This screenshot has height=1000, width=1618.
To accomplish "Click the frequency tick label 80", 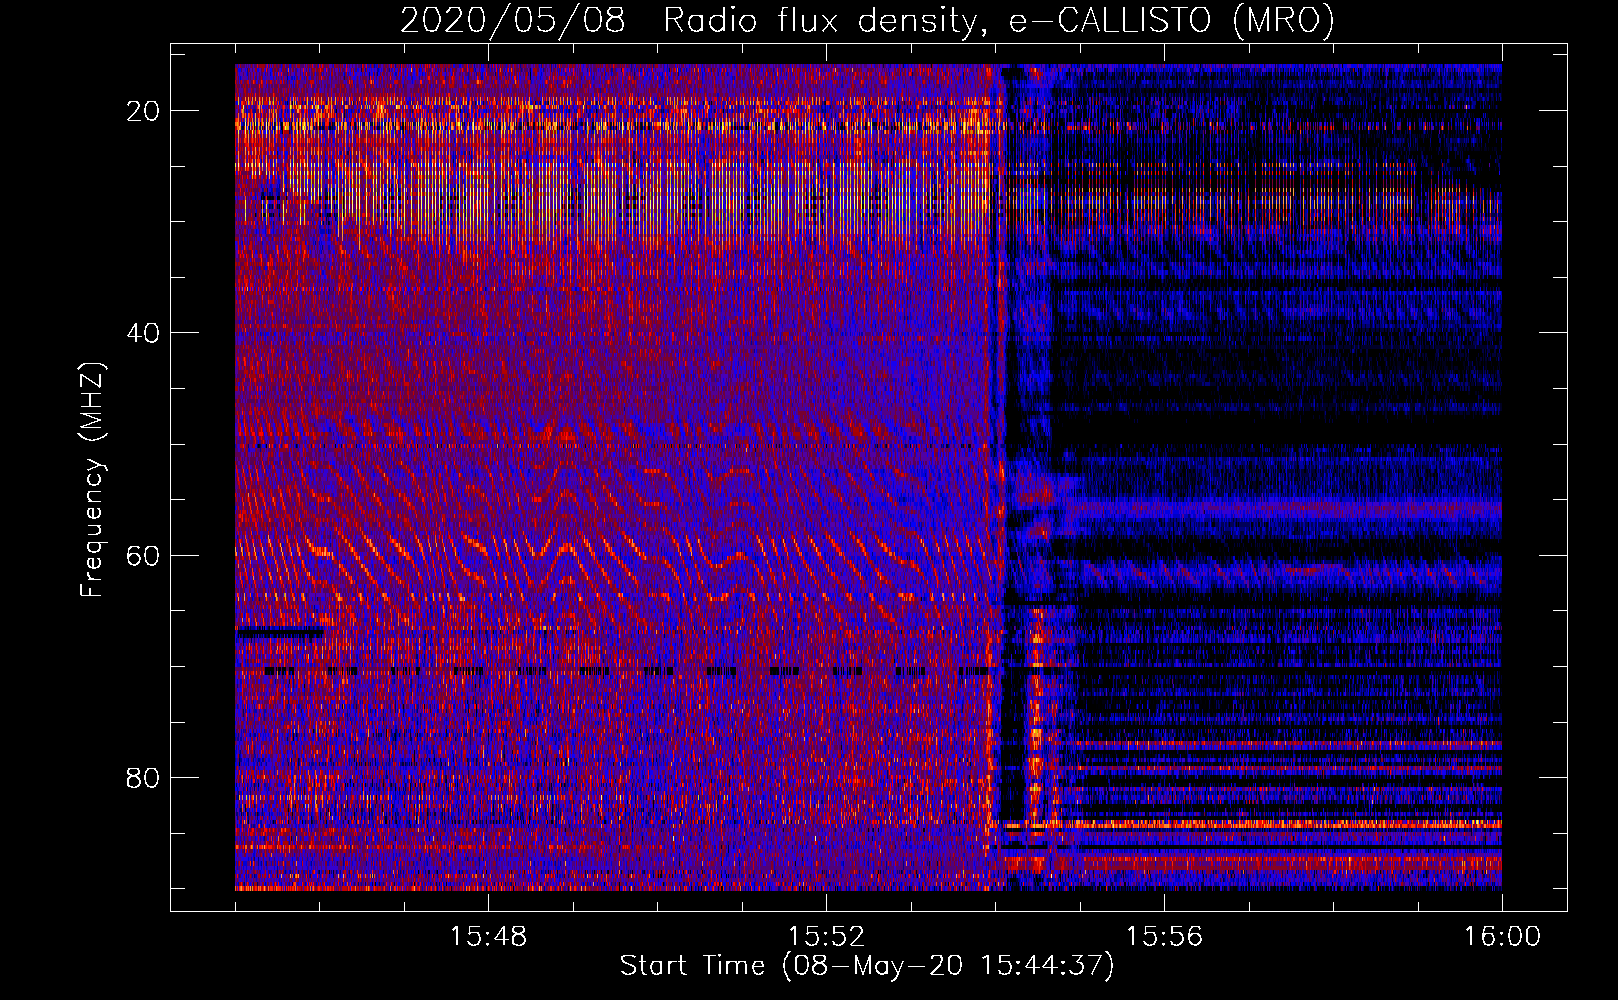I will 144,778.
